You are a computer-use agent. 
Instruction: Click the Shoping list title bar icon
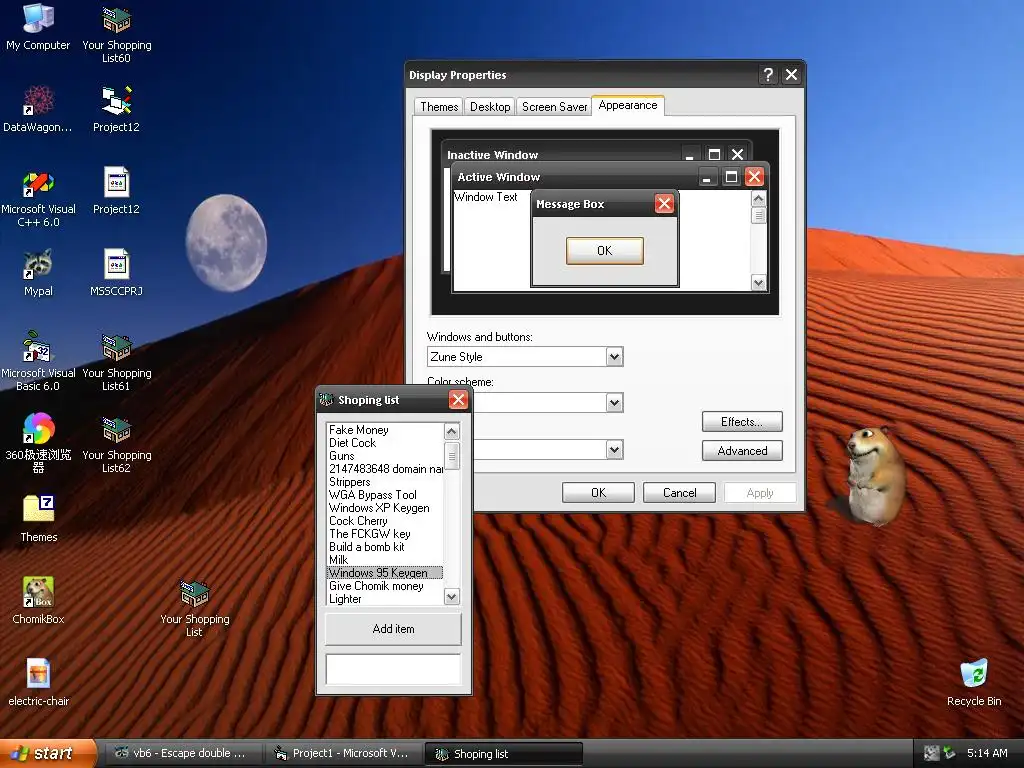tap(326, 400)
